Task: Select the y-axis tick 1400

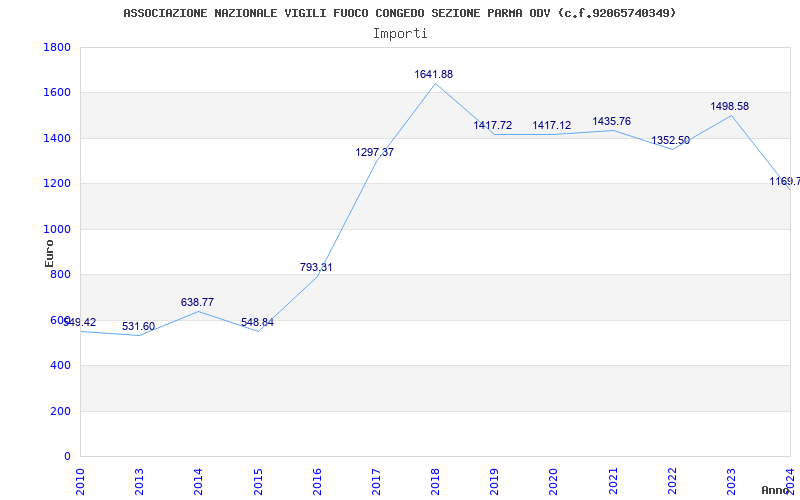Action: (57, 138)
